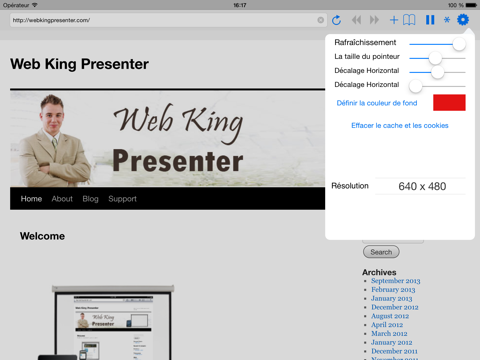The image size is (480, 360).
Task: Click the website Search button
Action: (x=381, y=252)
